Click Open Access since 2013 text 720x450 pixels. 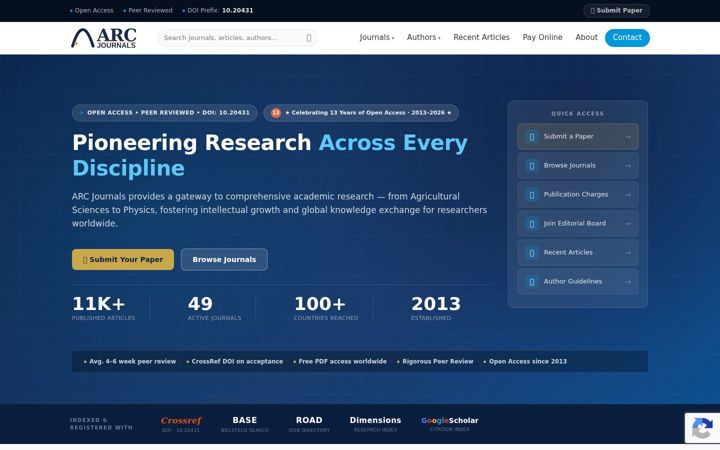pos(528,362)
